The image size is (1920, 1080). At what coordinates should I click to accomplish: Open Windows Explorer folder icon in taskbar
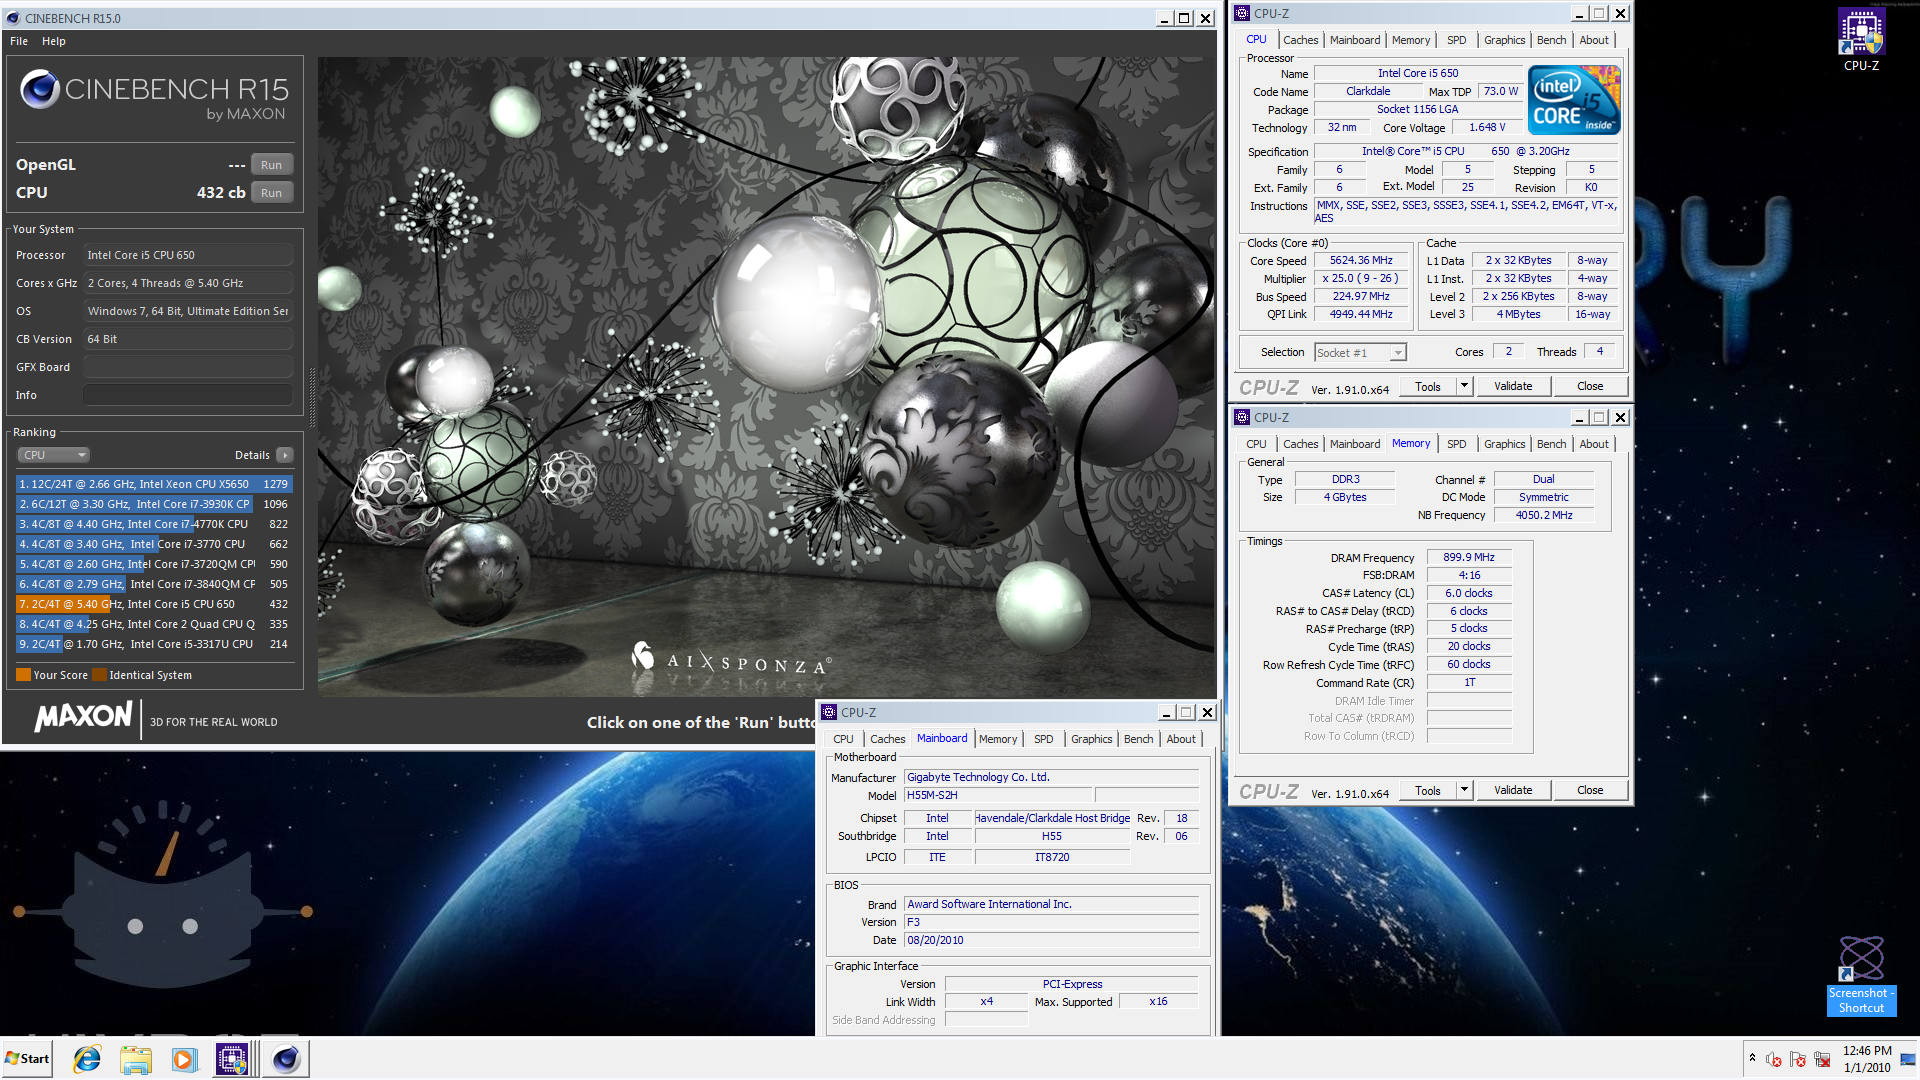[x=135, y=1059]
